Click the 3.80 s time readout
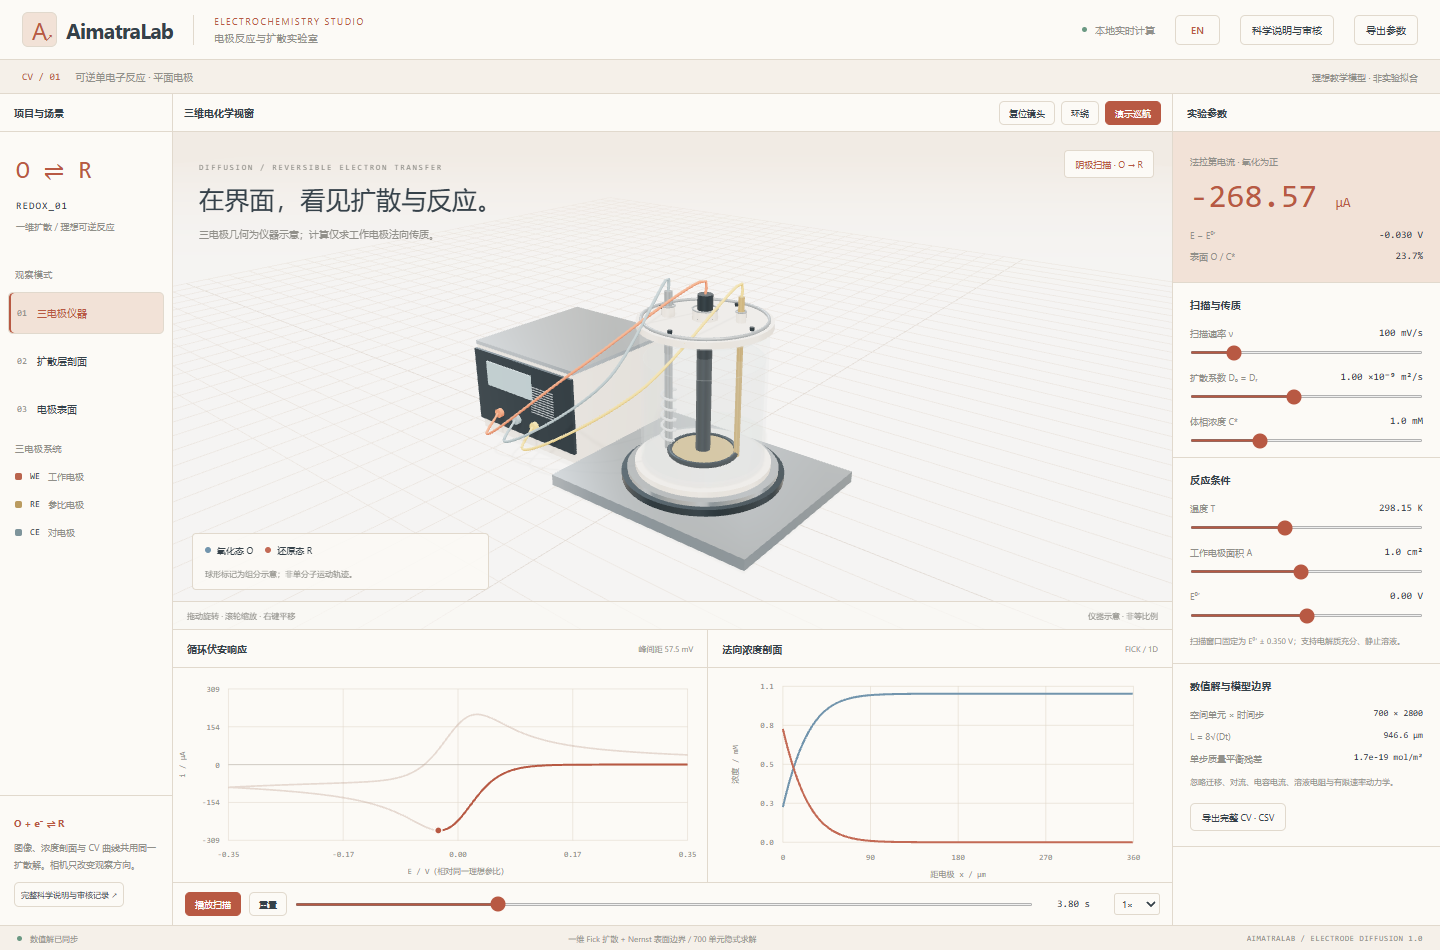Screen dimensions: 1440x950 [x=1073, y=904]
